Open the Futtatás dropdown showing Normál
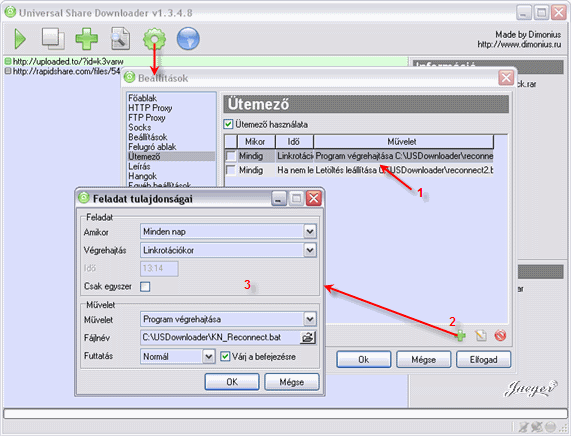 (177, 356)
